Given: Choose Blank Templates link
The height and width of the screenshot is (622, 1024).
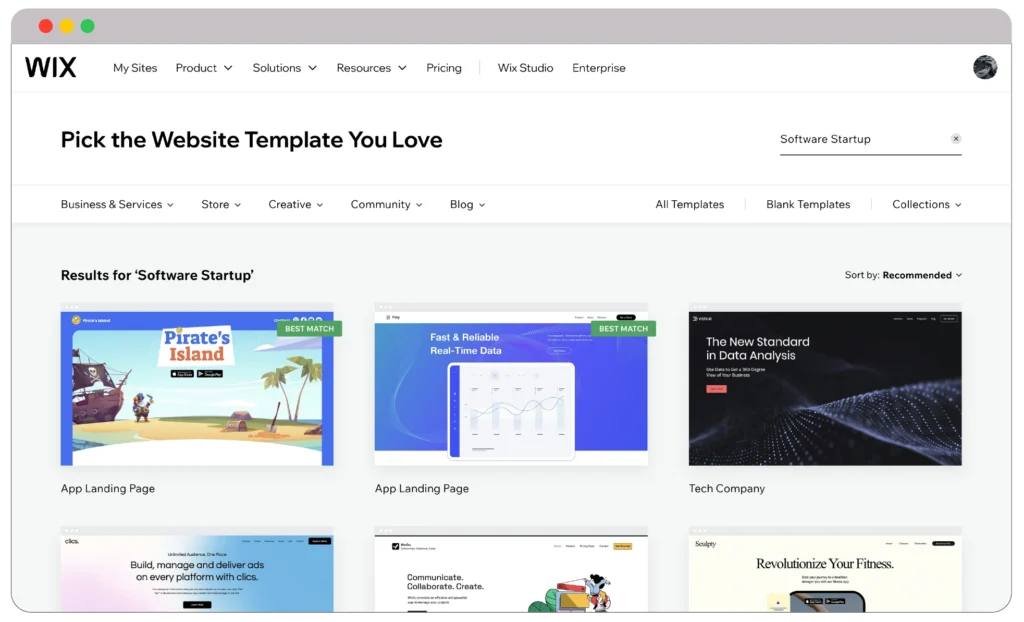Looking at the screenshot, I should pyautogui.click(x=808, y=204).
